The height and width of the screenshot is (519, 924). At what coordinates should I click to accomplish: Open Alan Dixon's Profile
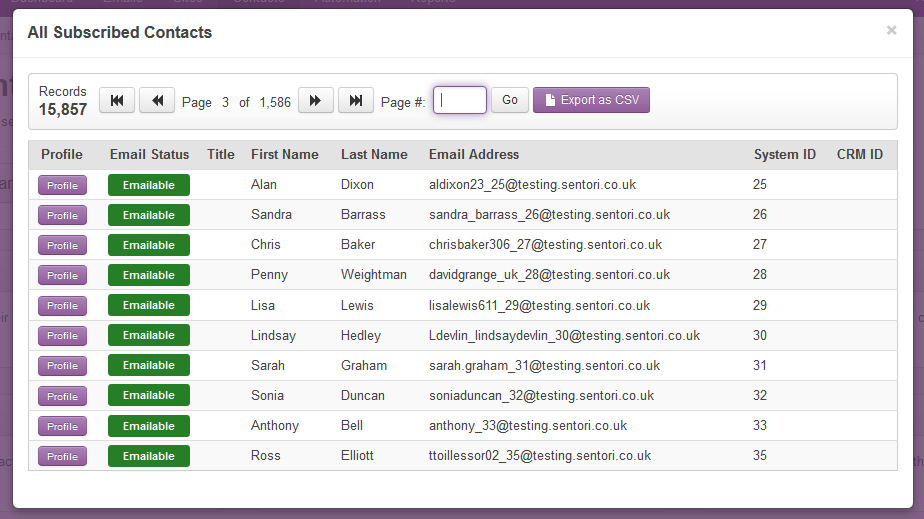(62, 185)
